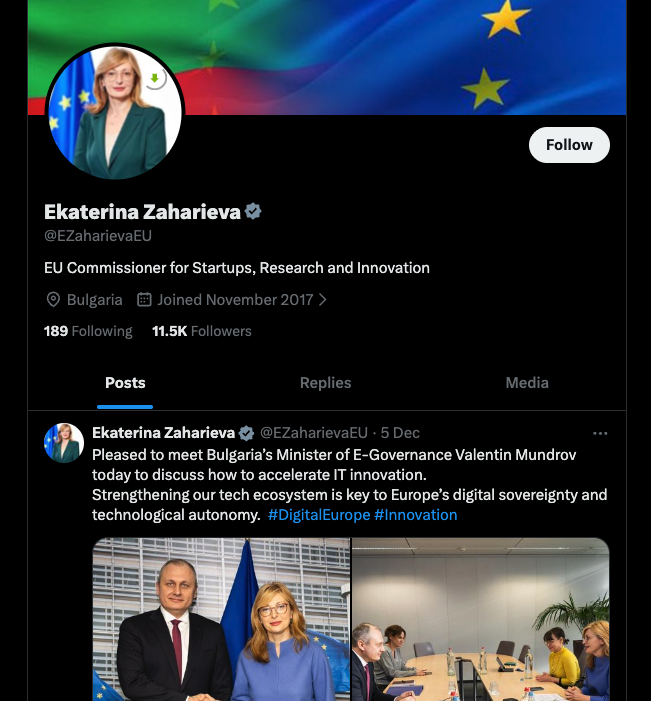Open the small avatar beside the post
Viewport: 651px width, 701px height.
(64, 443)
